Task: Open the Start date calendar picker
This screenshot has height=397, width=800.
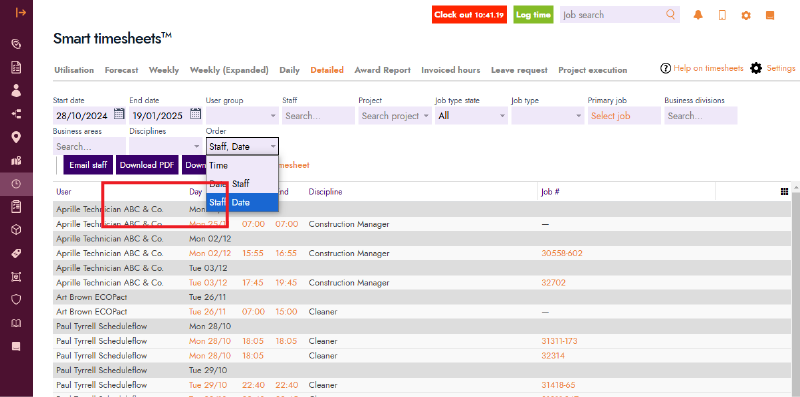Action: click(119, 113)
